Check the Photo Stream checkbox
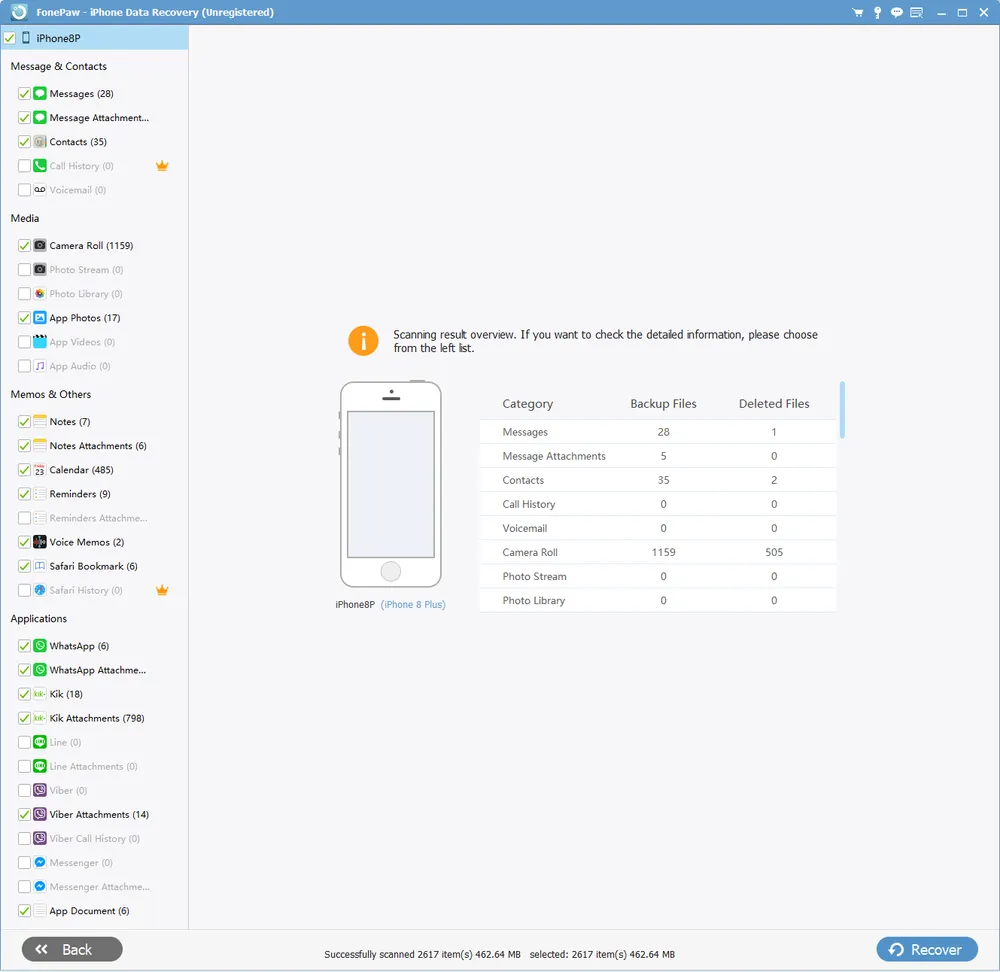This screenshot has width=1000, height=972. click(24, 270)
